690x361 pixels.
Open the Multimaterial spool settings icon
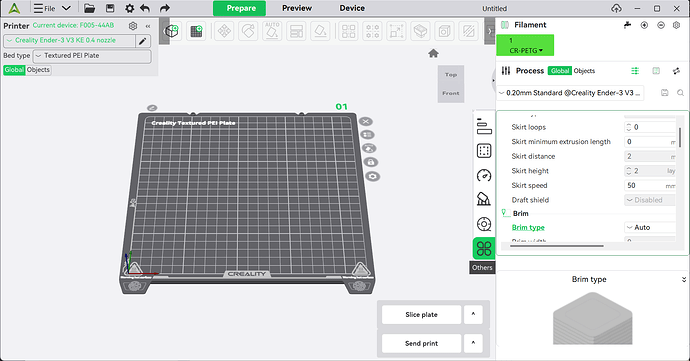click(484, 224)
